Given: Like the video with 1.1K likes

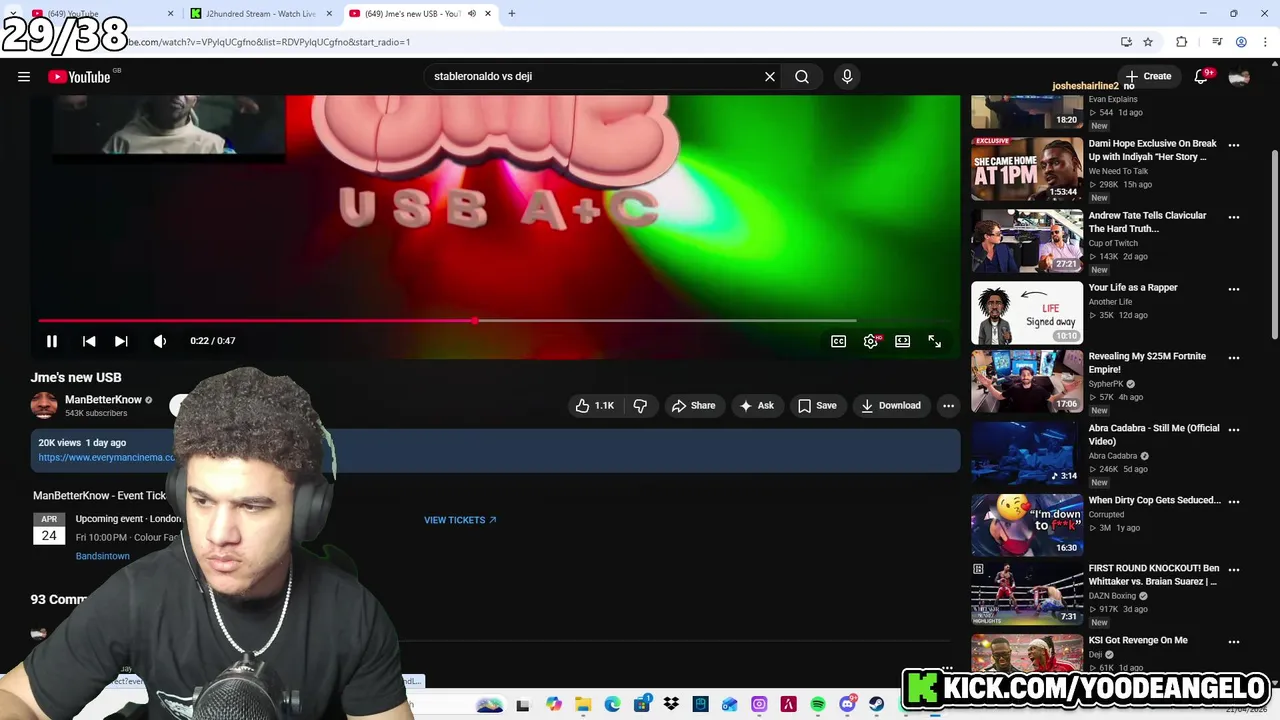Looking at the screenshot, I should click(x=594, y=405).
